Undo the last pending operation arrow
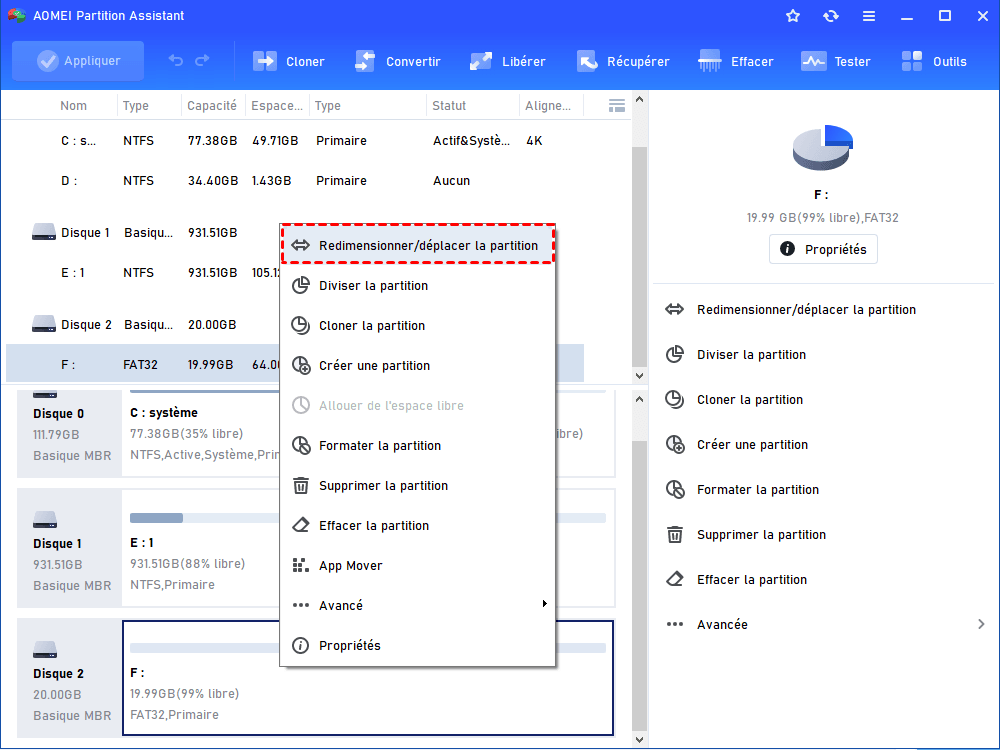Viewport: 1000px width, 750px height. point(176,61)
